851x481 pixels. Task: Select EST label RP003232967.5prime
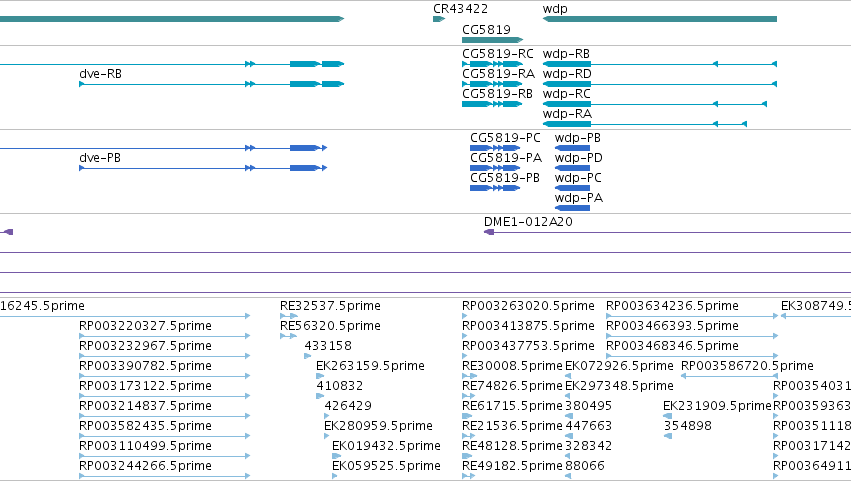[145, 346]
